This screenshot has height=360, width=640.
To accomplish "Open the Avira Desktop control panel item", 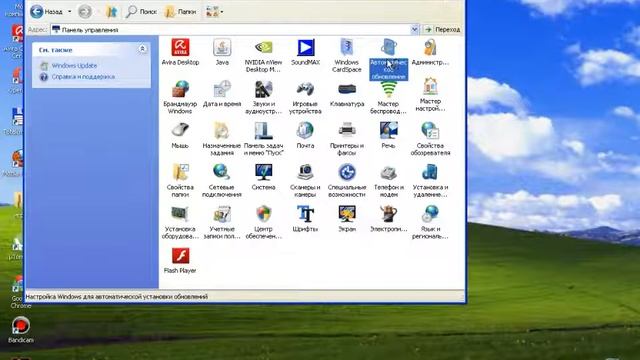I will [x=180, y=52].
